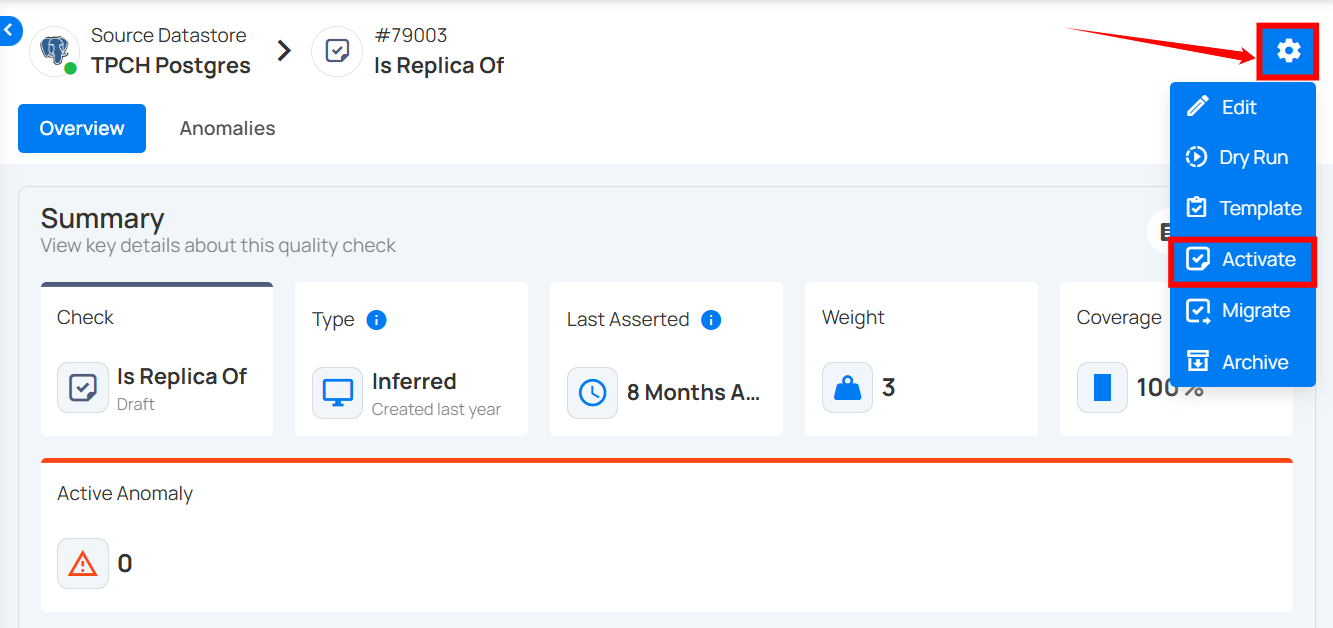Click the Is Replica Of check card

pyautogui.click(x=157, y=359)
